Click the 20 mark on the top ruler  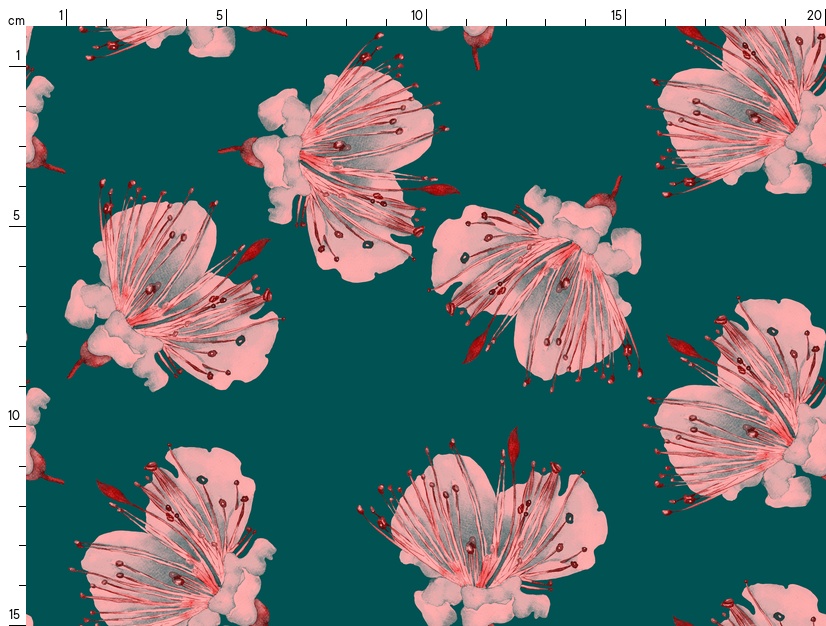pyautogui.click(x=814, y=15)
